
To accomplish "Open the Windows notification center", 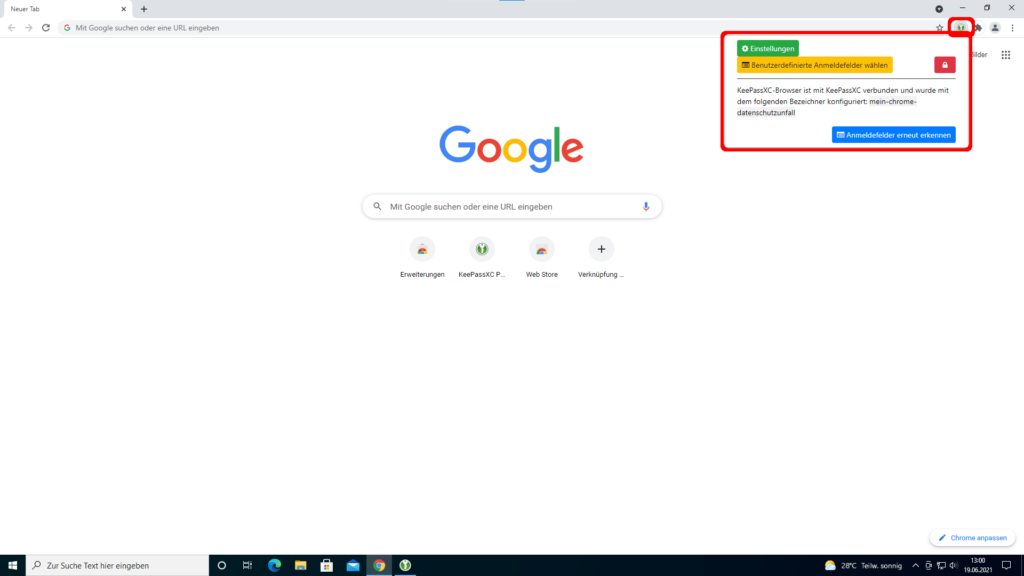I will [1006, 566].
